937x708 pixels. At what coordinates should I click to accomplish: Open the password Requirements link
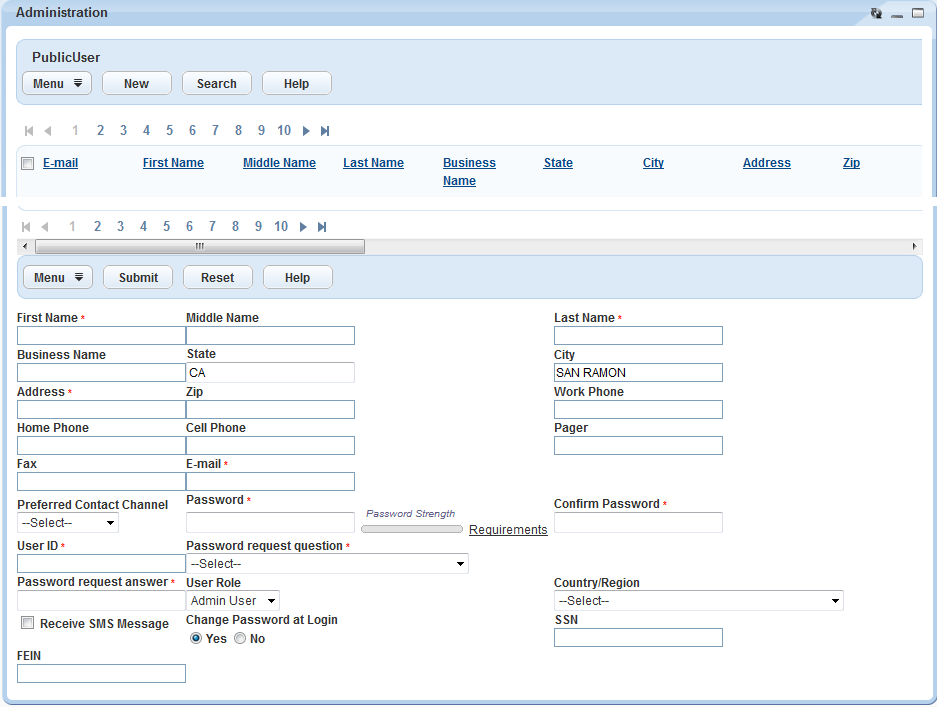pos(508,530)
